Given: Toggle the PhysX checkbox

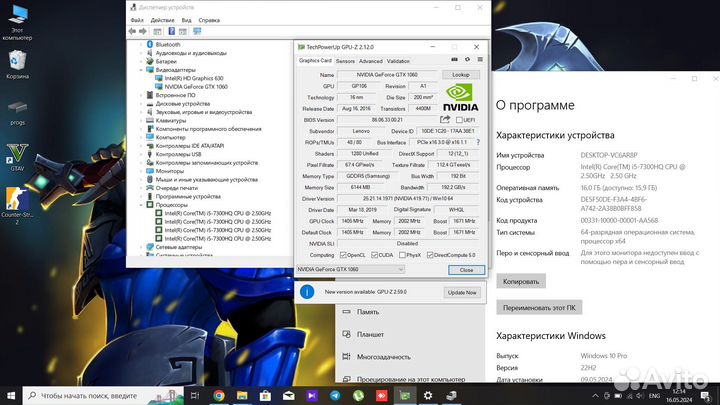Looking at the screenshot, I should coord(402,255).
